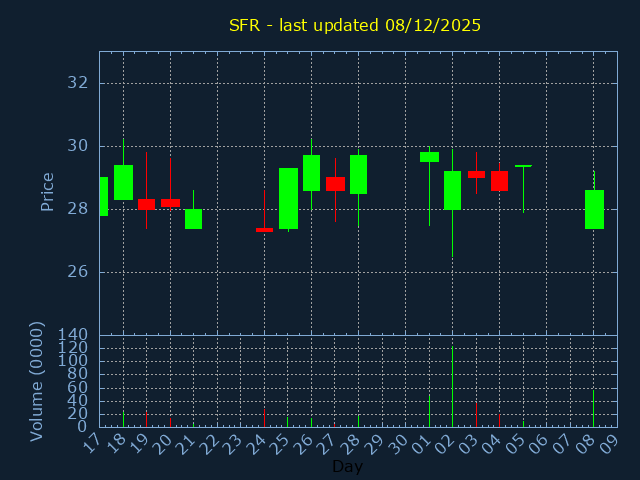This screenshot has width=640, height=480.
Task: Select the red candlestick for day 19
Action: tap(146, 204)
